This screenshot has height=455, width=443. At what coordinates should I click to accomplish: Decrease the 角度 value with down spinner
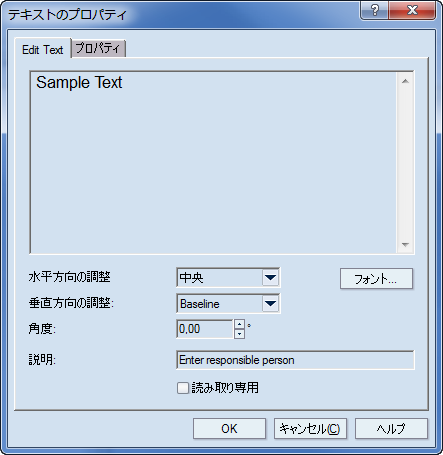tap(239, 334)
